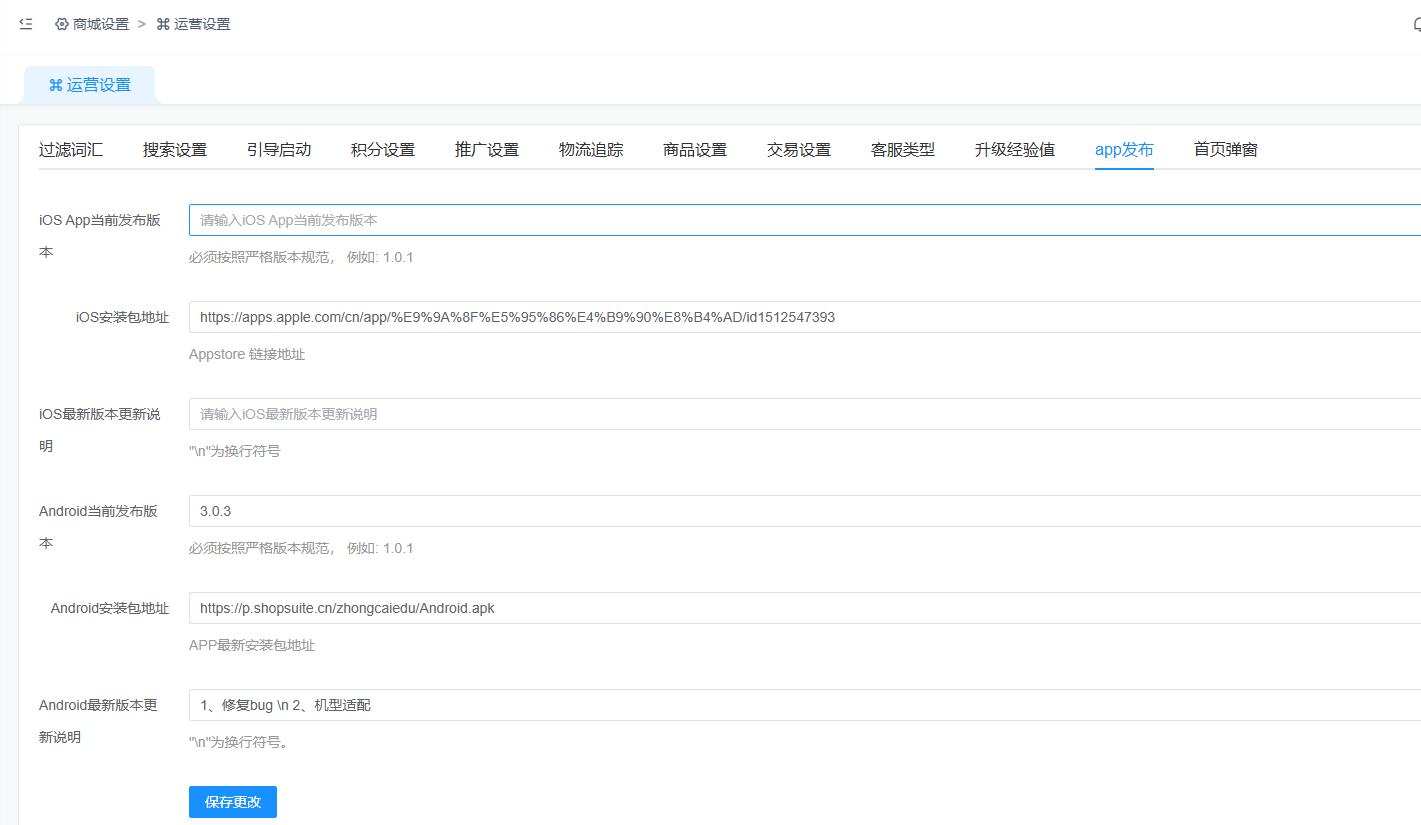Open the 搜索设置 tab
This screenshot has height=825, width=1421.
[x=175, y=150]
